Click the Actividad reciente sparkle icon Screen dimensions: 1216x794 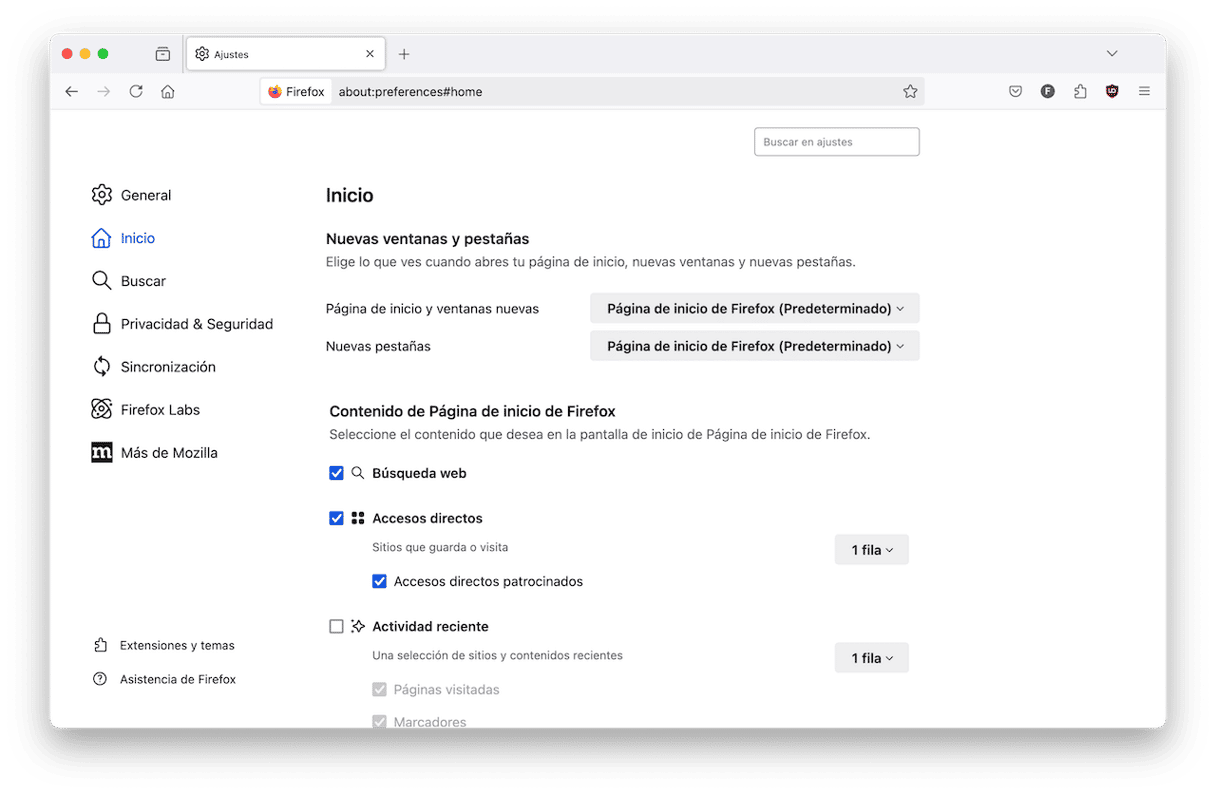click(x=358, y=626)
